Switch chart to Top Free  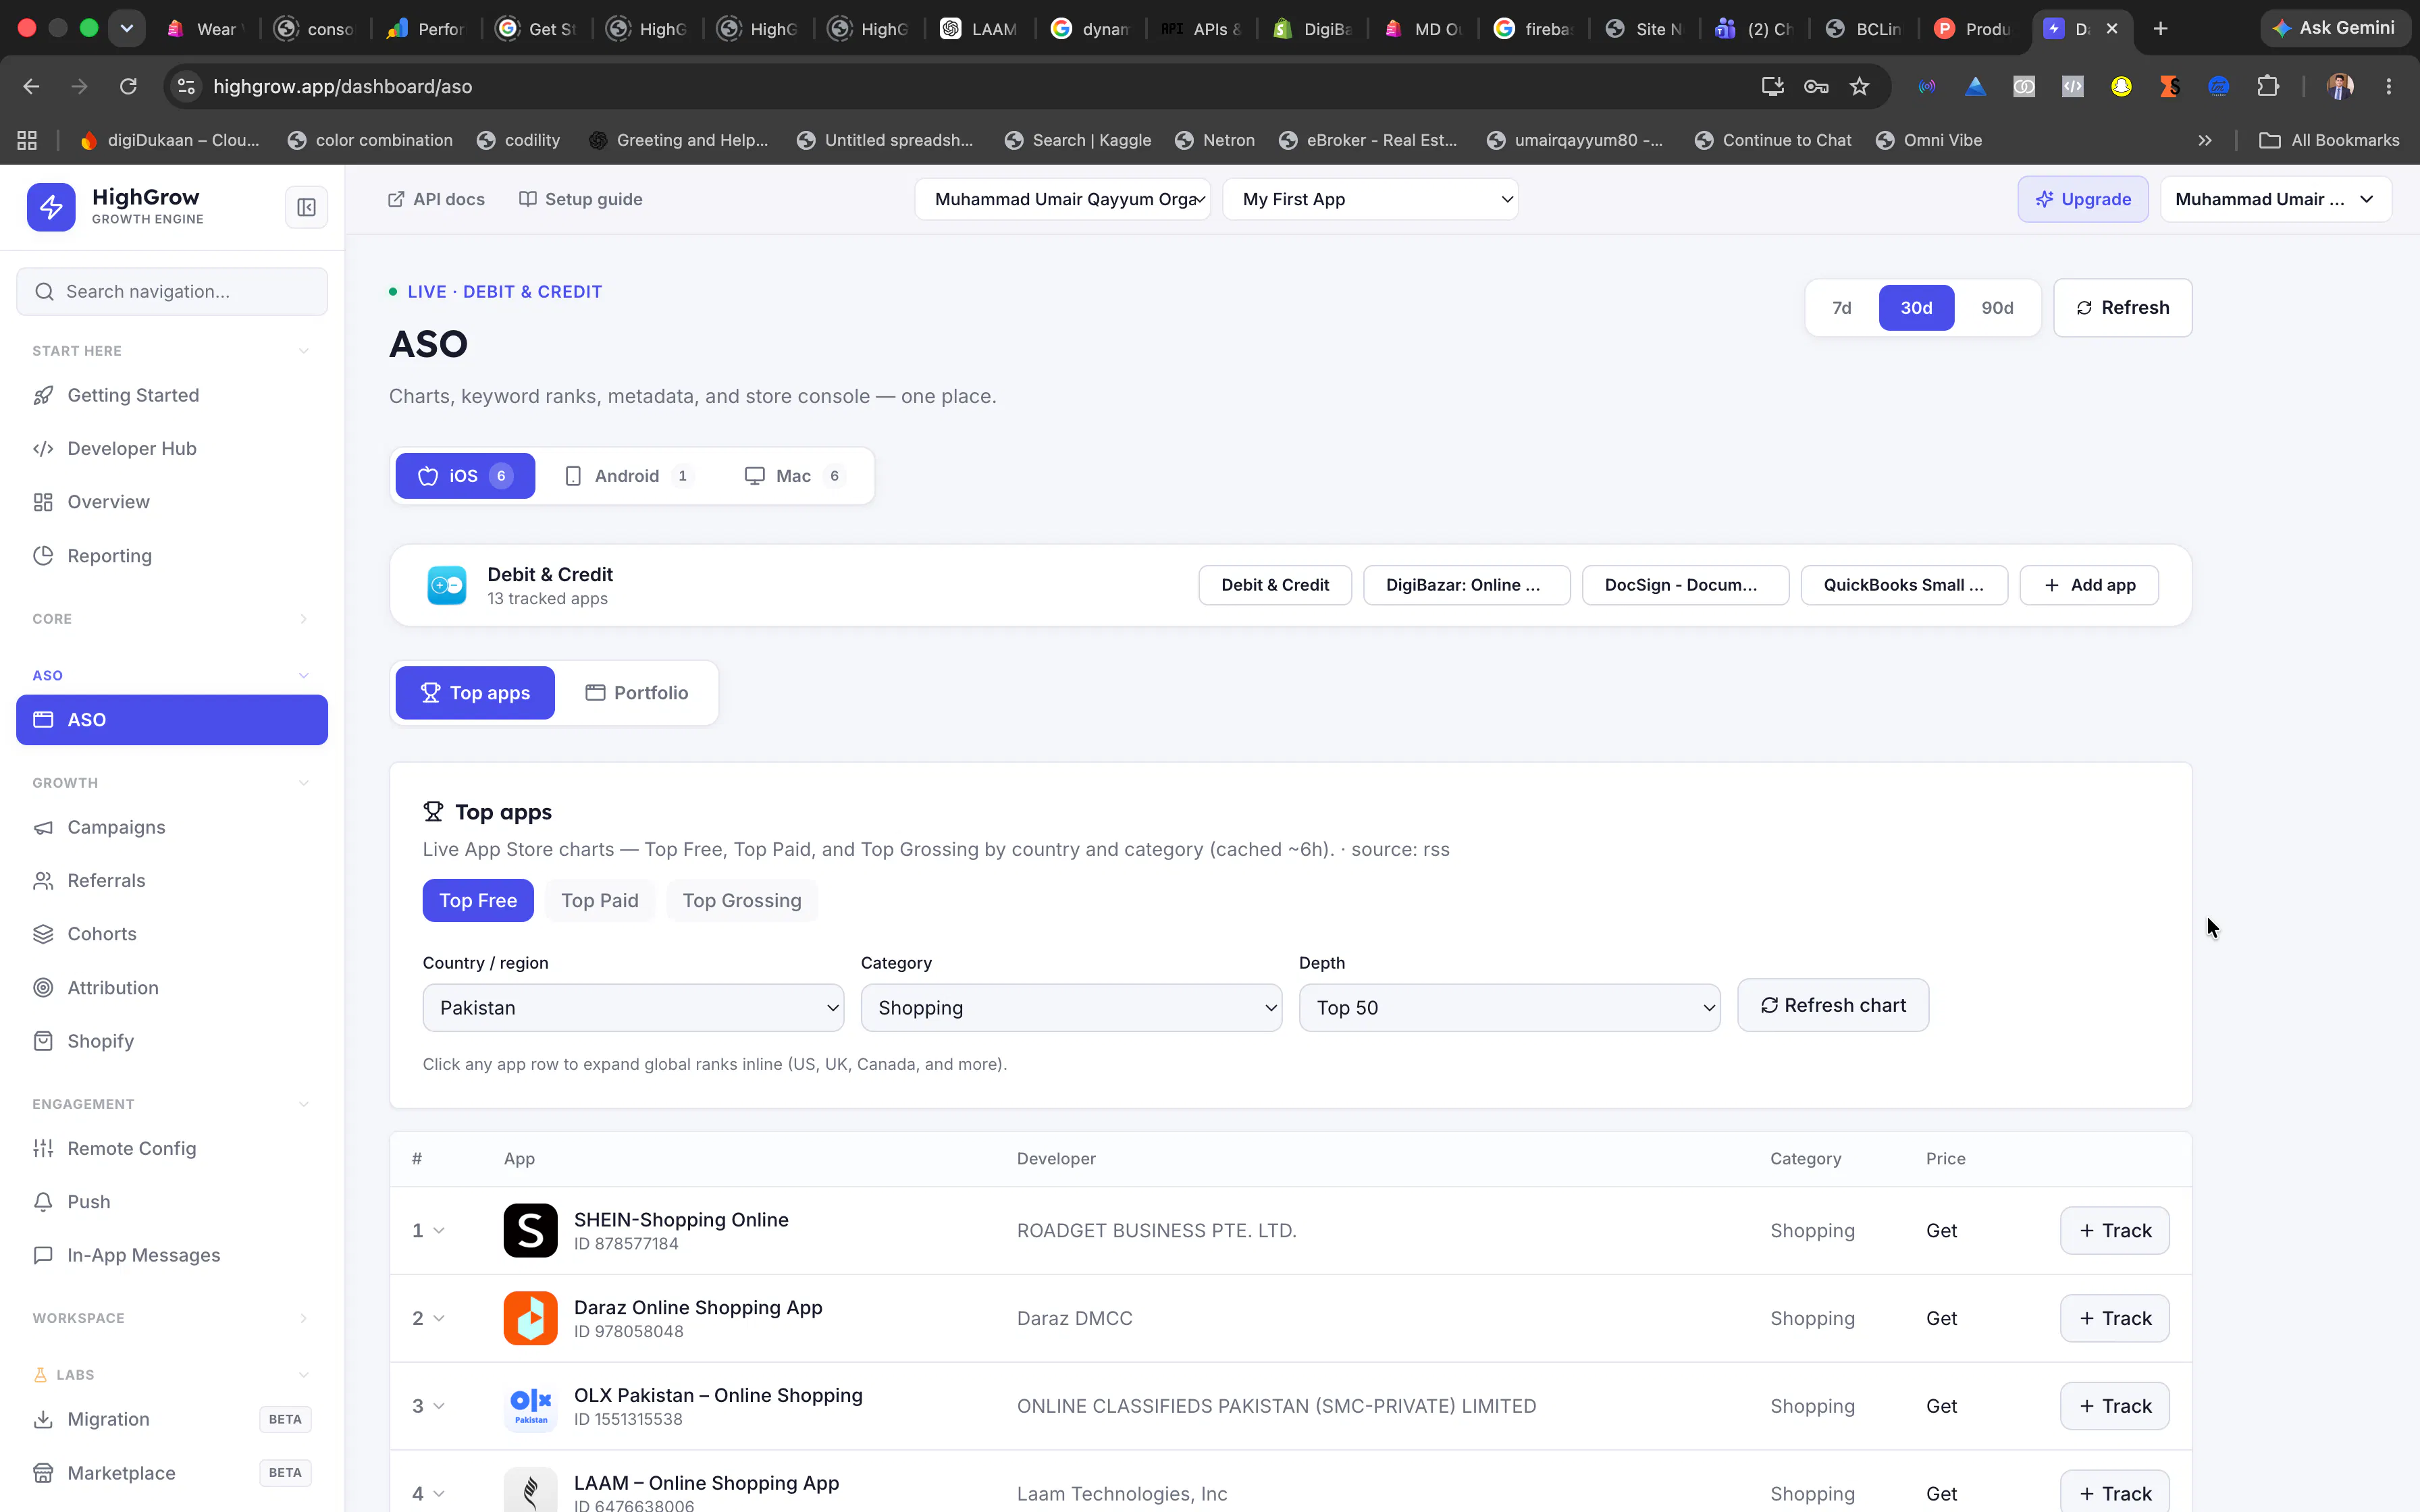pyautogui.click(x=478, y=901)
